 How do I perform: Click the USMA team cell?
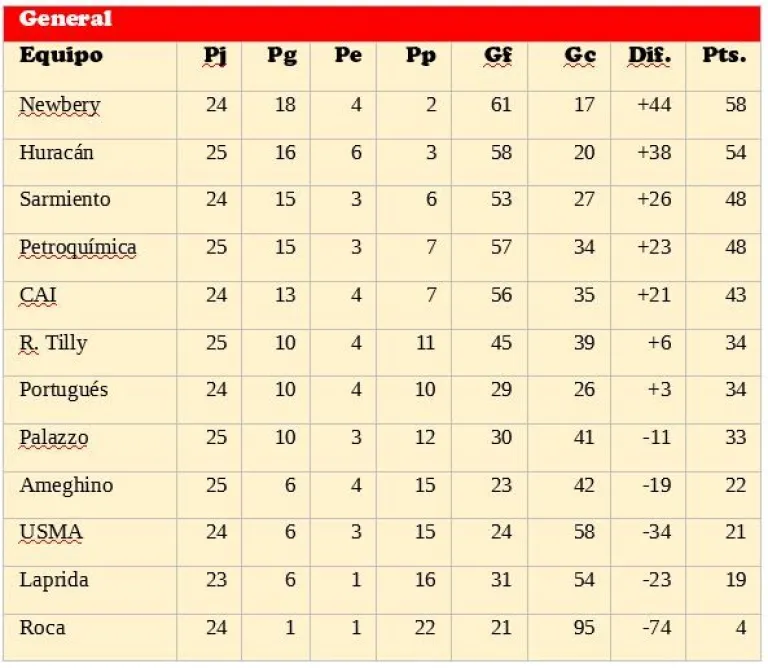pyautogui.click(x=50, y=532)
